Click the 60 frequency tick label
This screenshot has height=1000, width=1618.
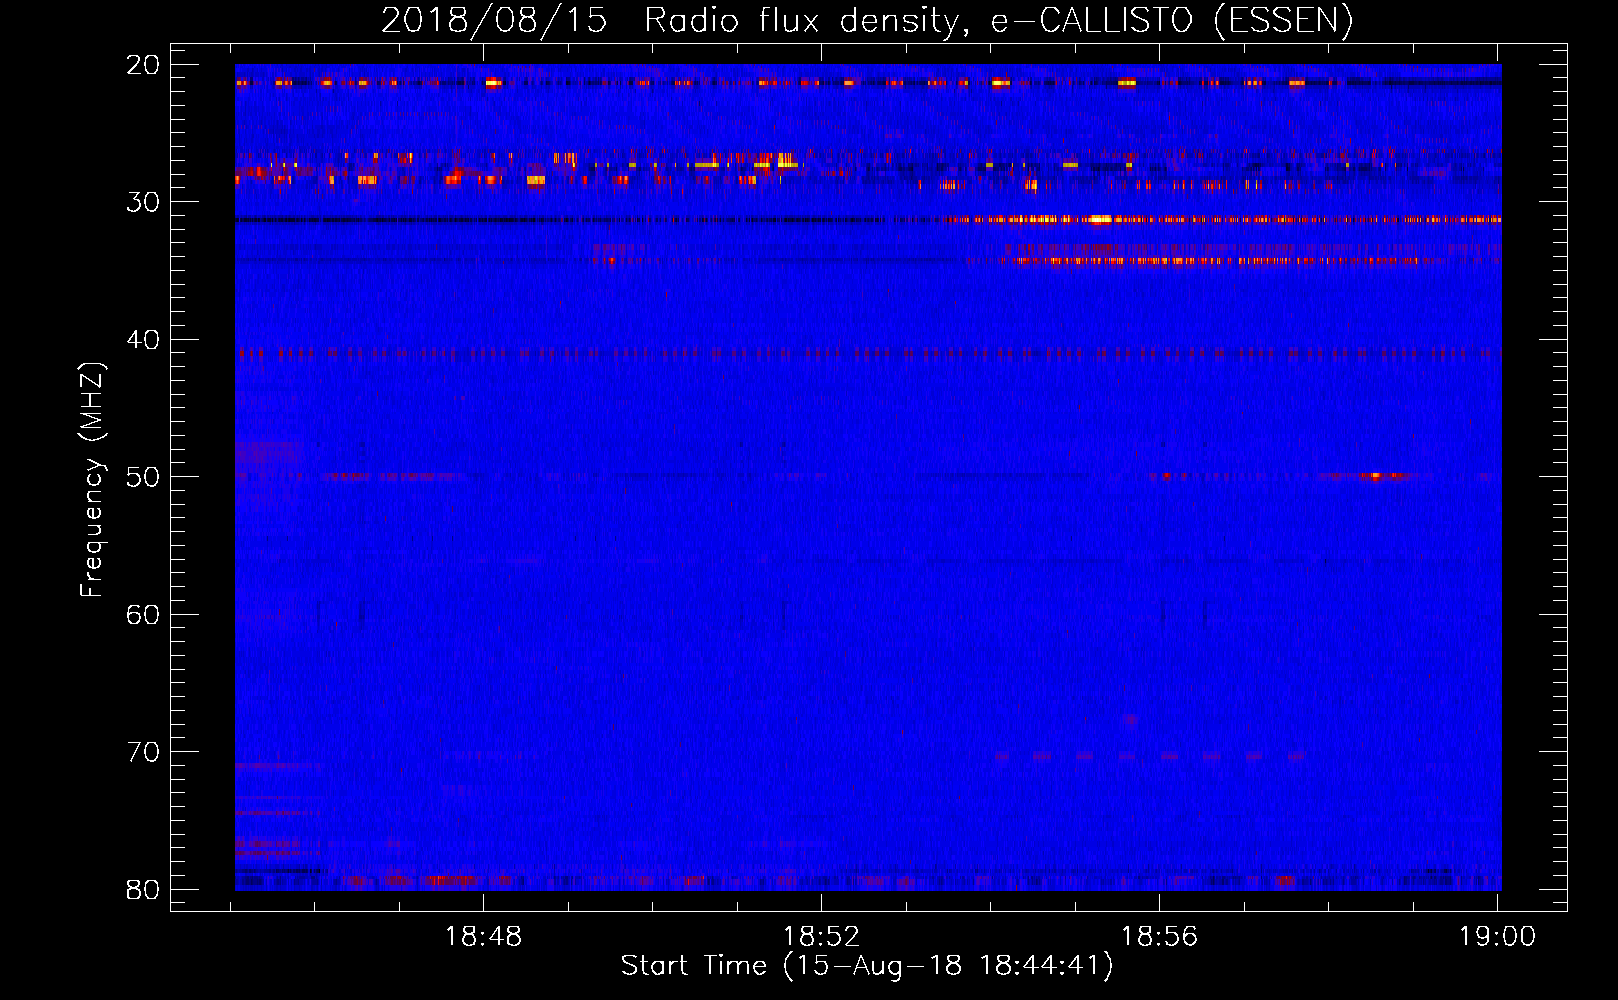point(143,614)
